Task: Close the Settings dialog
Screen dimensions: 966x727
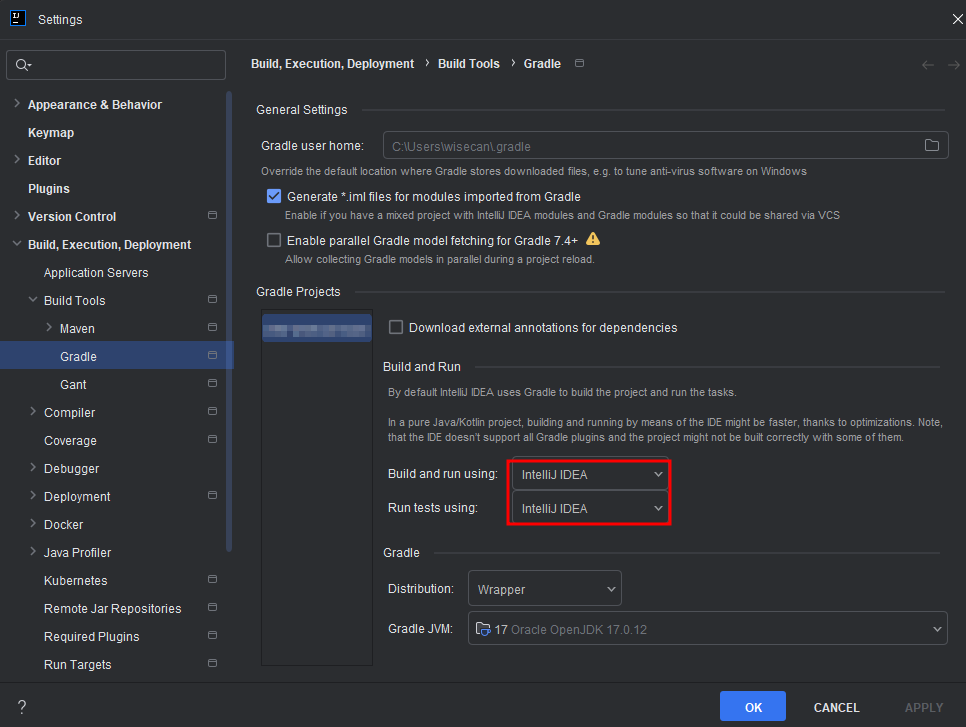Action: coord(957,19)
